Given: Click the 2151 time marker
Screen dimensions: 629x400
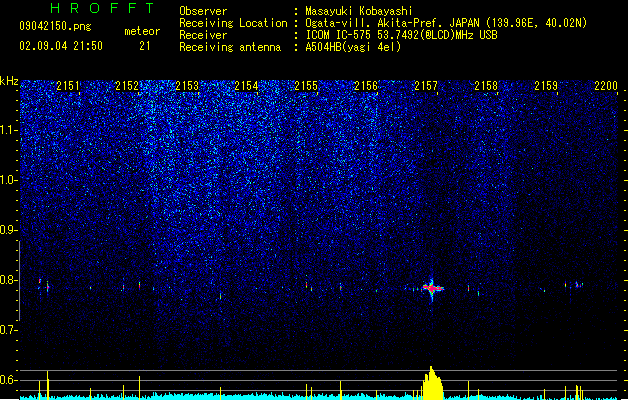Looking at the screenshot, I should (68, 86).
